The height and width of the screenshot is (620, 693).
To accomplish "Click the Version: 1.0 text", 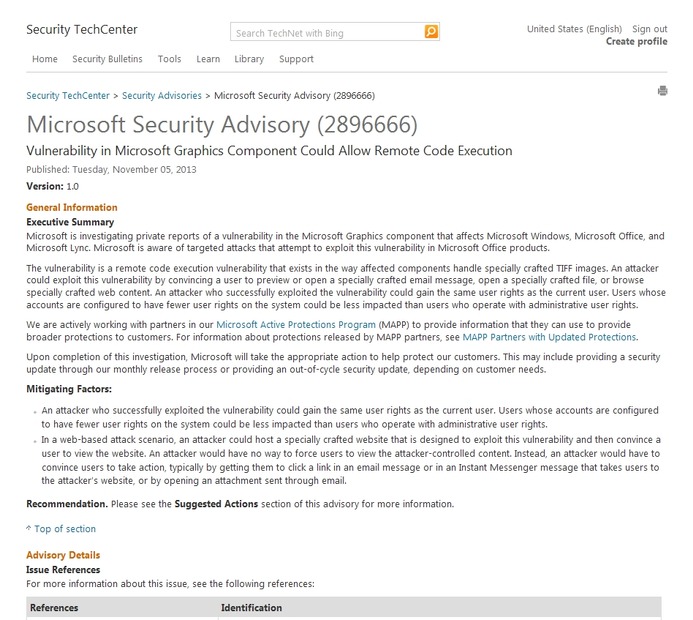I will tap(53, 186).
